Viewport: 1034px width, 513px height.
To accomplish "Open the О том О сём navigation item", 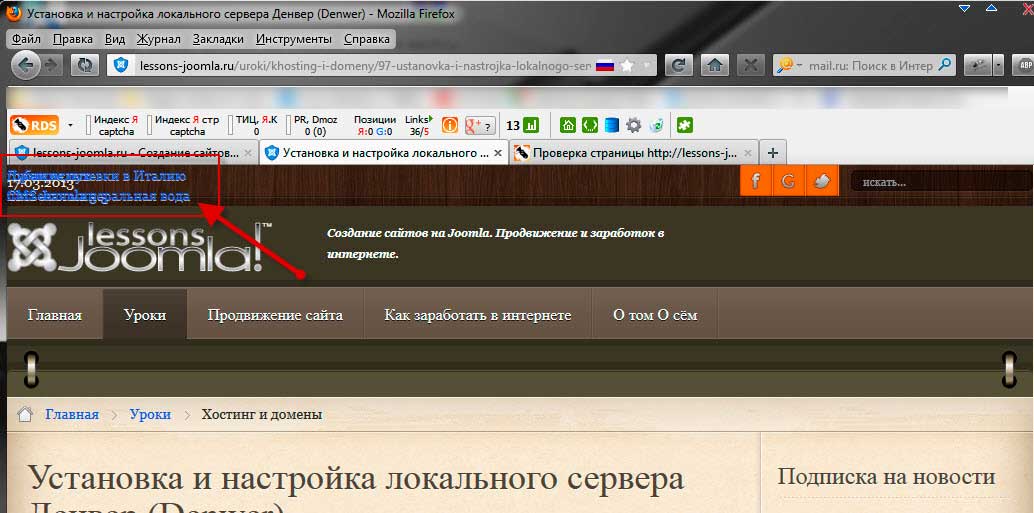I will coord(655,315).
